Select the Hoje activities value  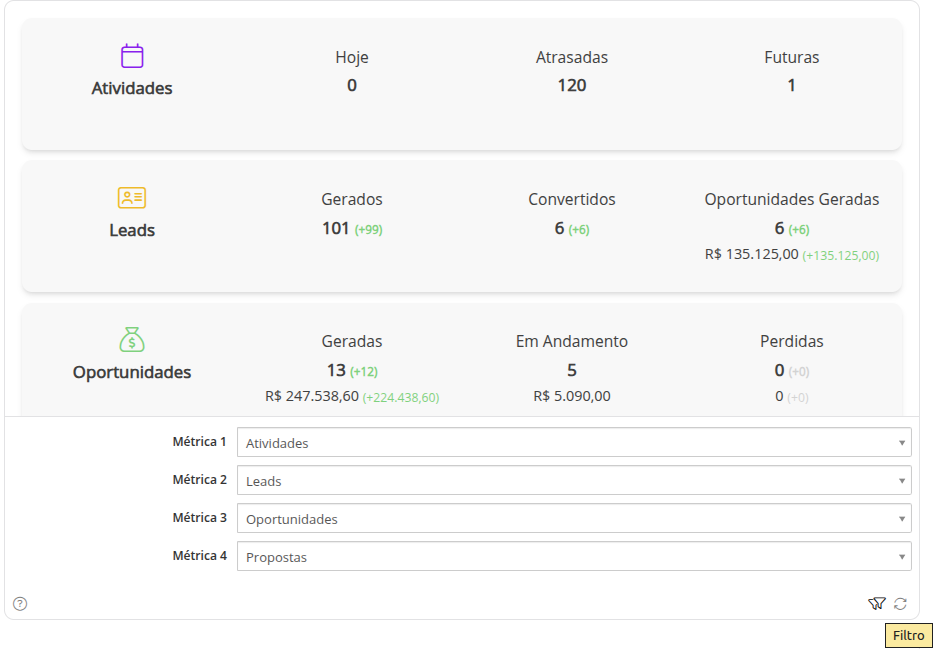[352, 86]
